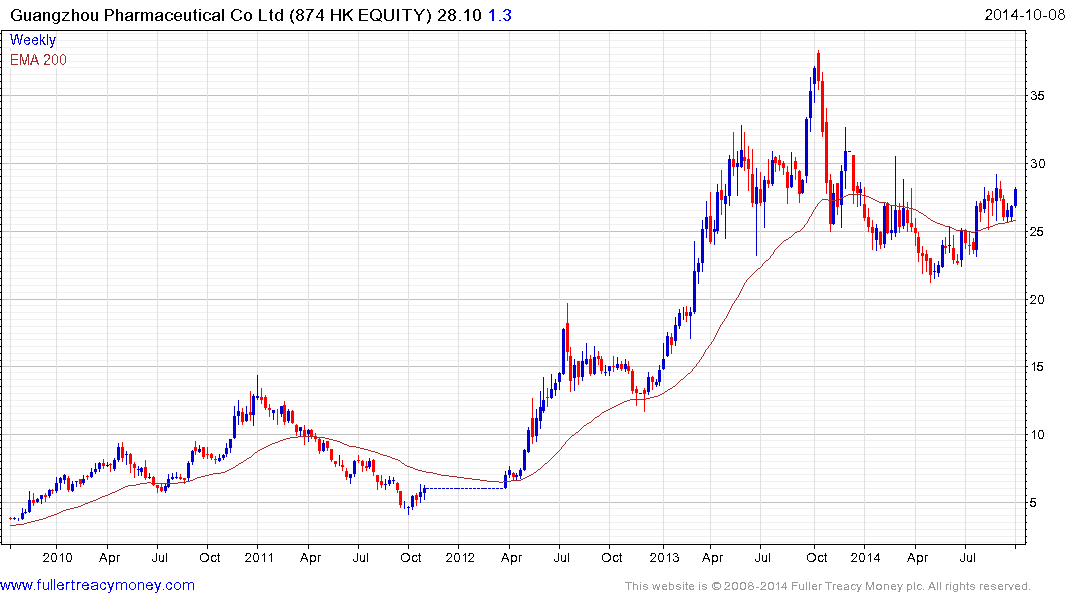Click the 25 price axis label
The image size is (1075, 600).
point(1037,232)
